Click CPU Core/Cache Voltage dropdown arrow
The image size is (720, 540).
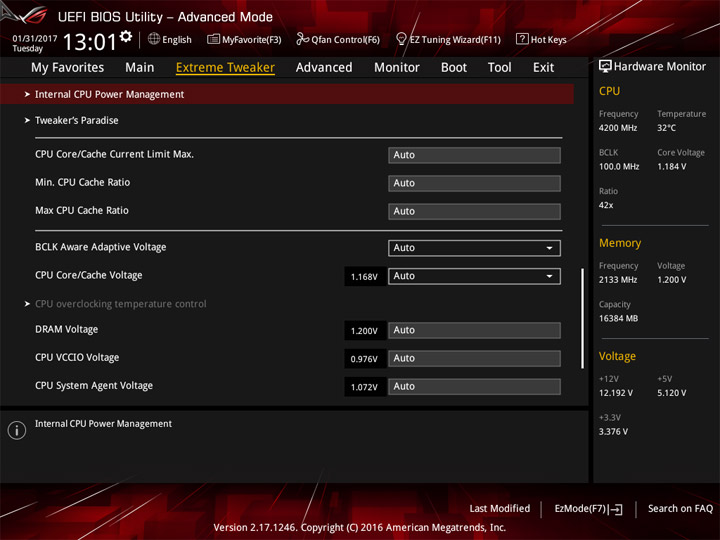tap(549, 276)
